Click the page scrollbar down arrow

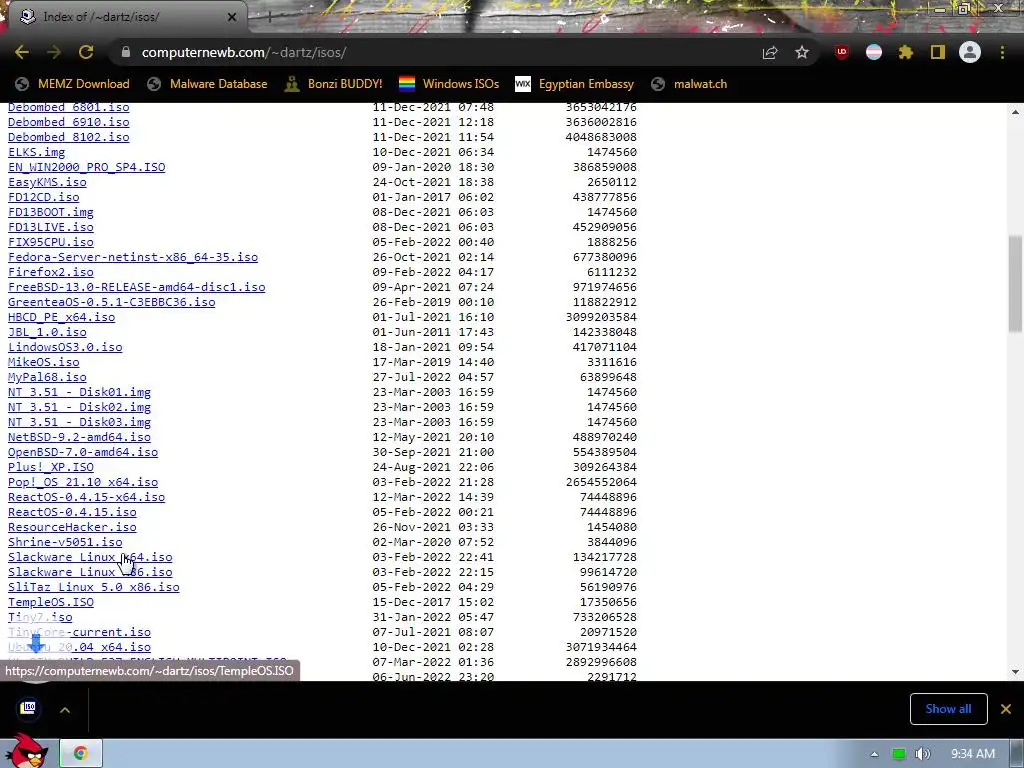pos(1015,671)
